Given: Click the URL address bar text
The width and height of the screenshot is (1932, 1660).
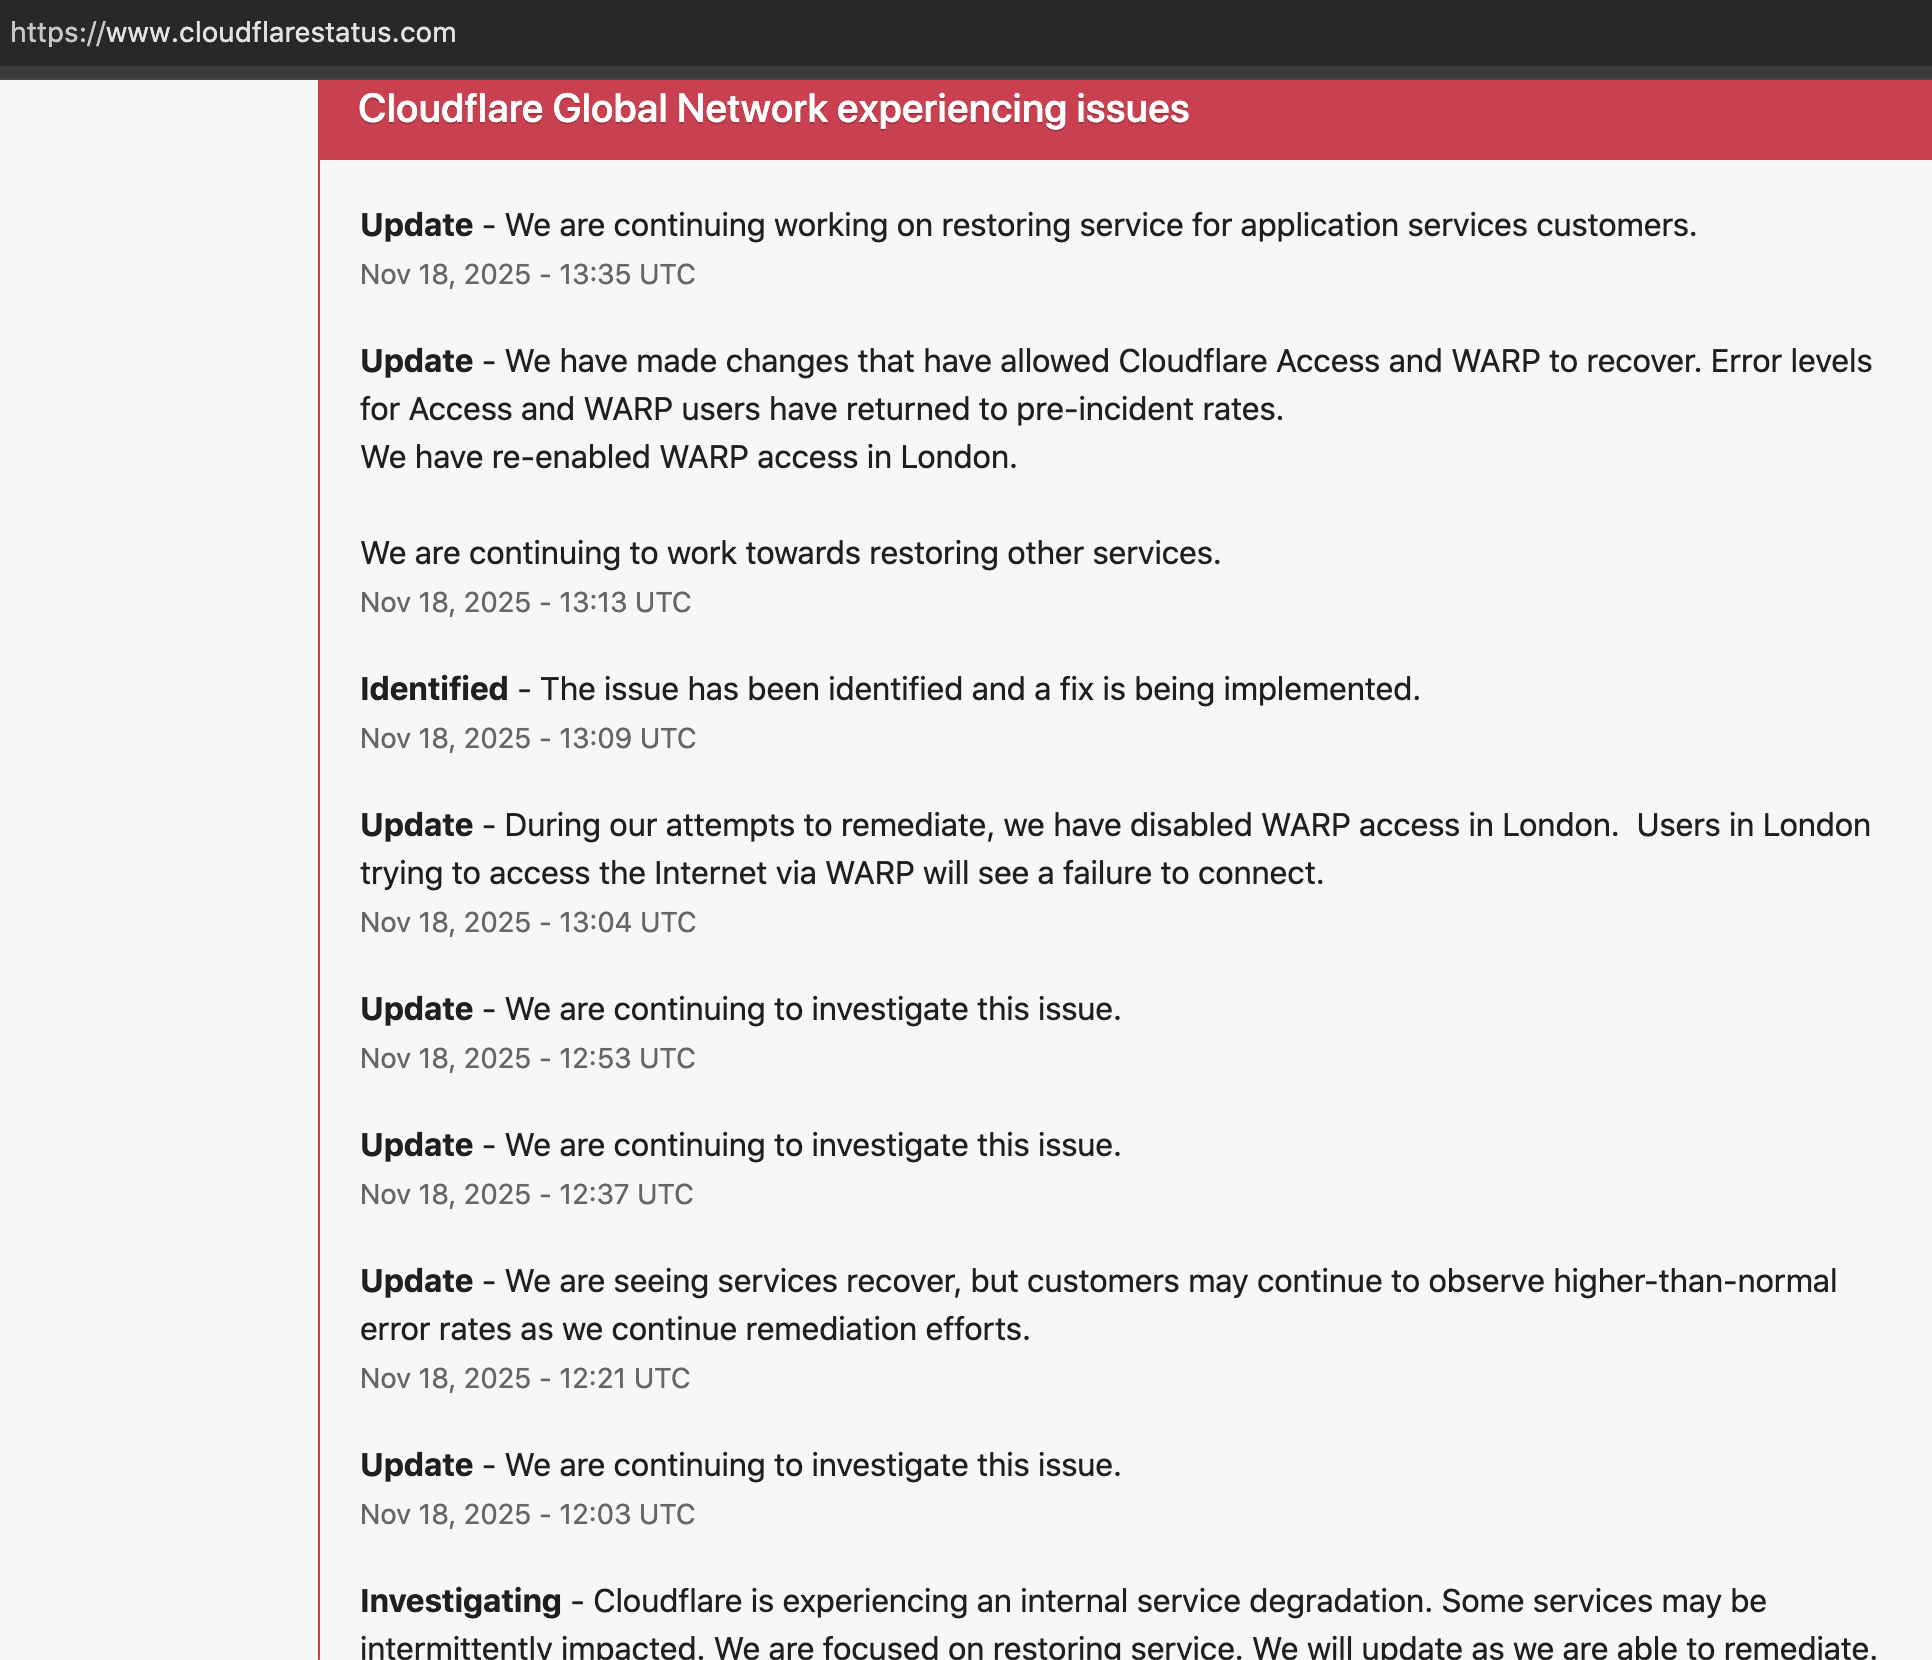Looking at the screenshot, I should point(233,32).
